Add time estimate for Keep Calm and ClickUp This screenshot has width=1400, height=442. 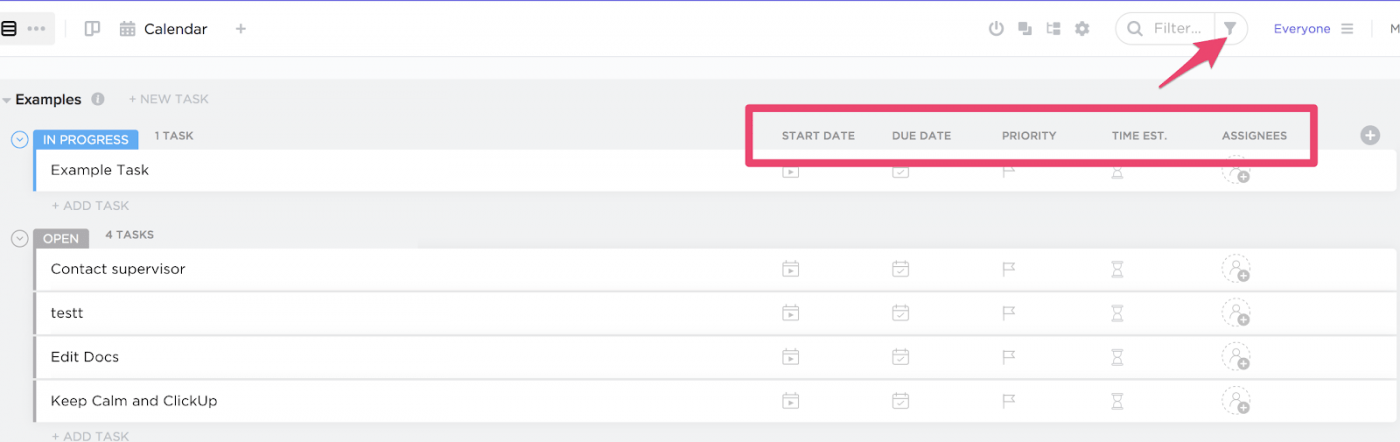click(x=1118, y=401)
